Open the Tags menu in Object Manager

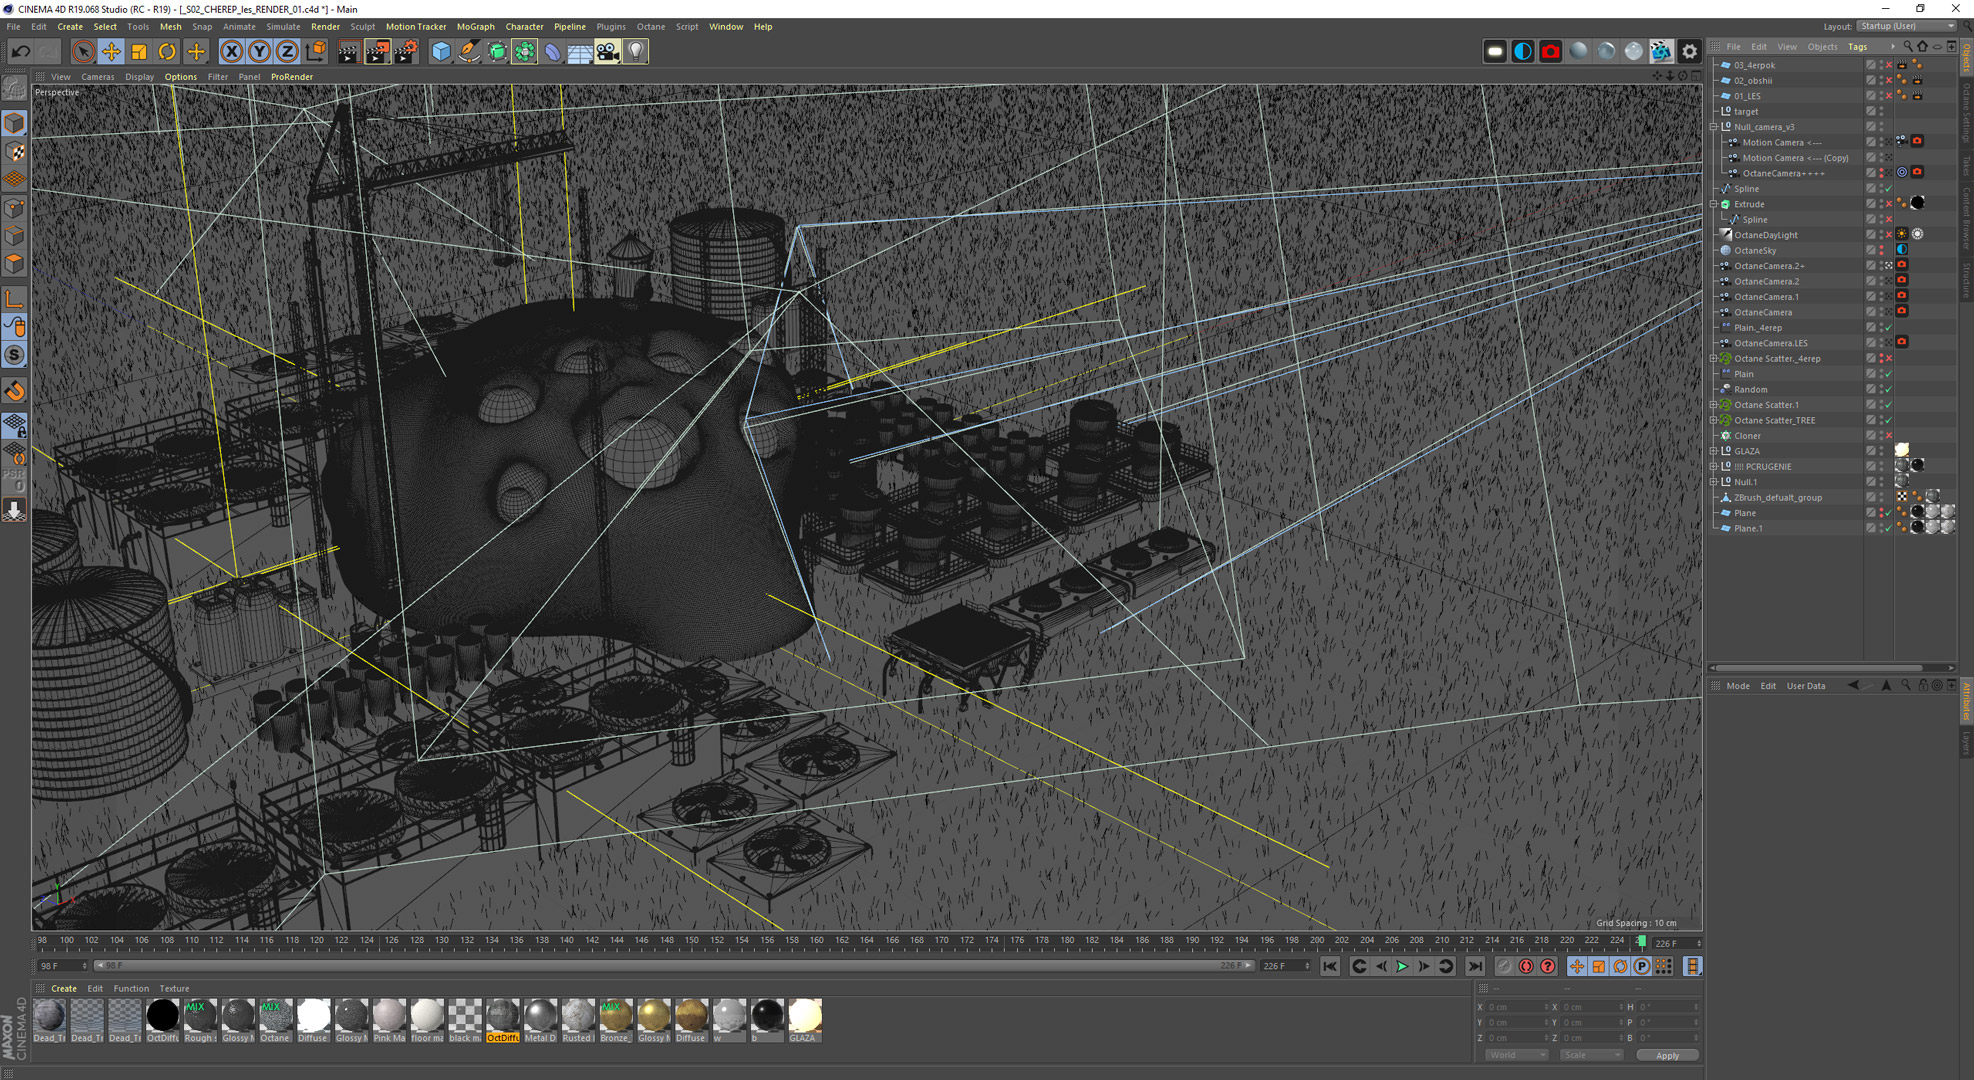pyautogui.click(x=1857, y=47)
